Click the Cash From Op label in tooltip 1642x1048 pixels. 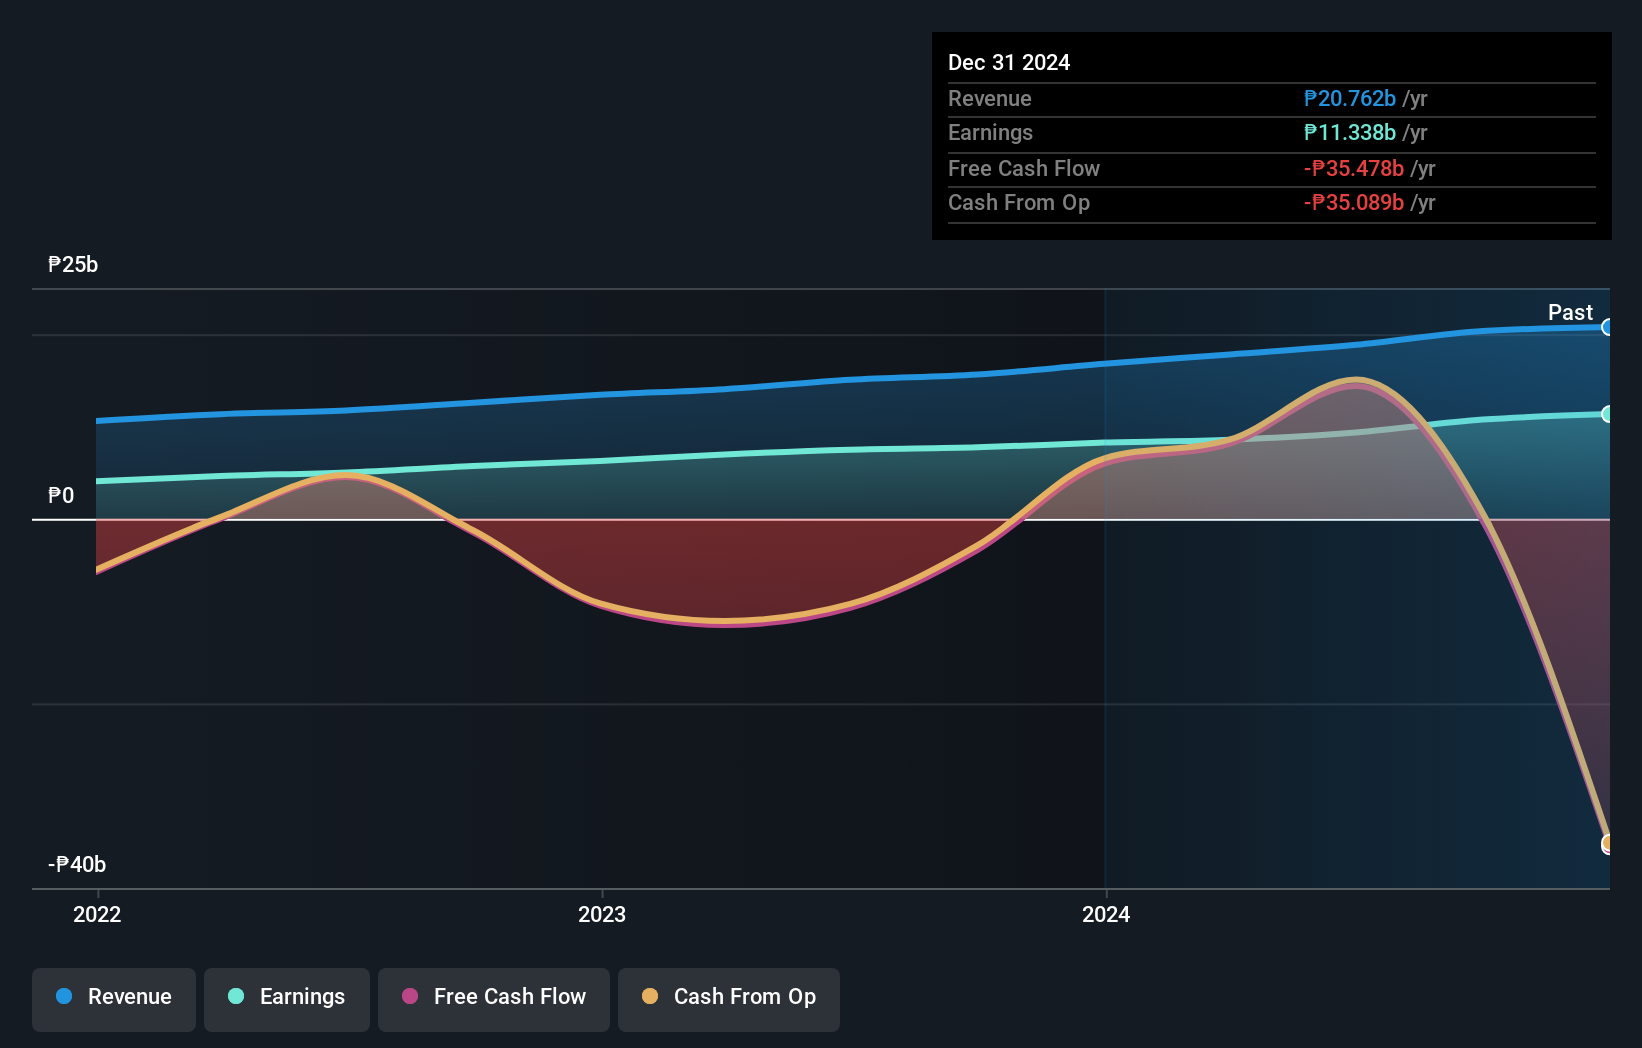(1019, 202)
